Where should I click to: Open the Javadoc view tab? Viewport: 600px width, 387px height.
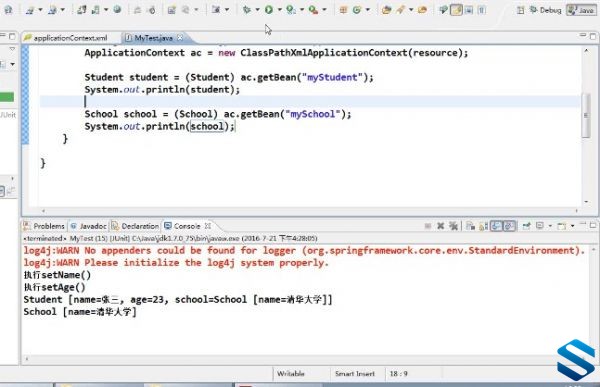point(89,226)
